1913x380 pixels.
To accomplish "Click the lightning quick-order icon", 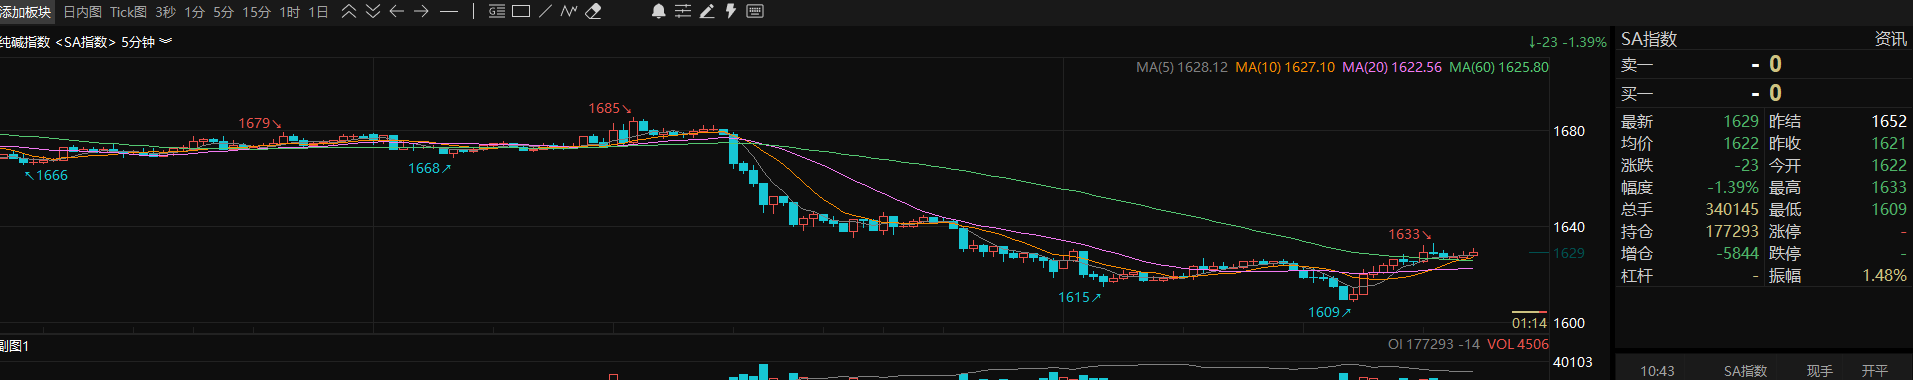I will (731, 12).
